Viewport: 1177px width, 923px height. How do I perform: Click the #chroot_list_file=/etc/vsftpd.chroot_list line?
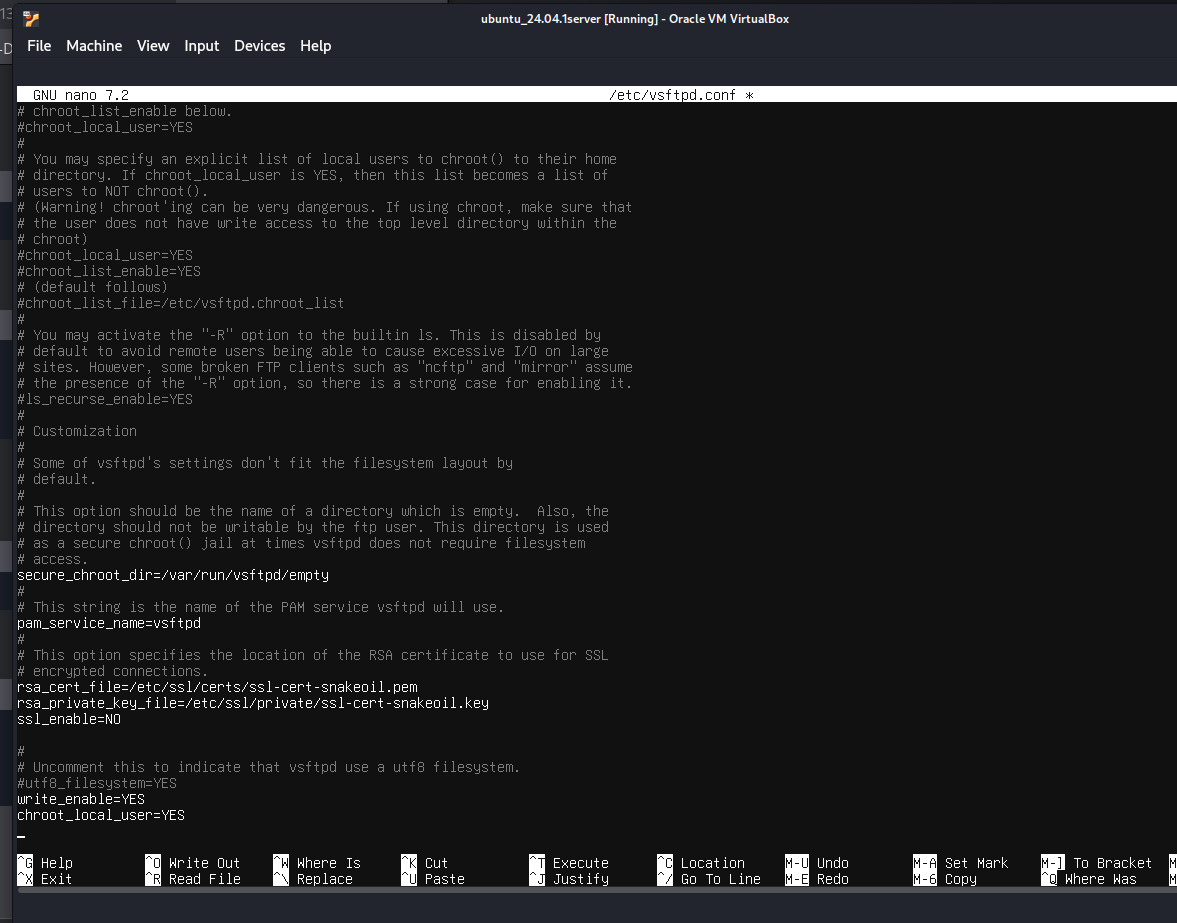181,303
